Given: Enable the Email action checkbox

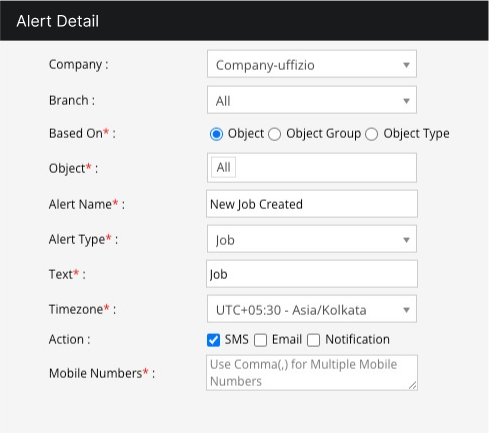Looking at the screenshot, I should tap(260, 340).
